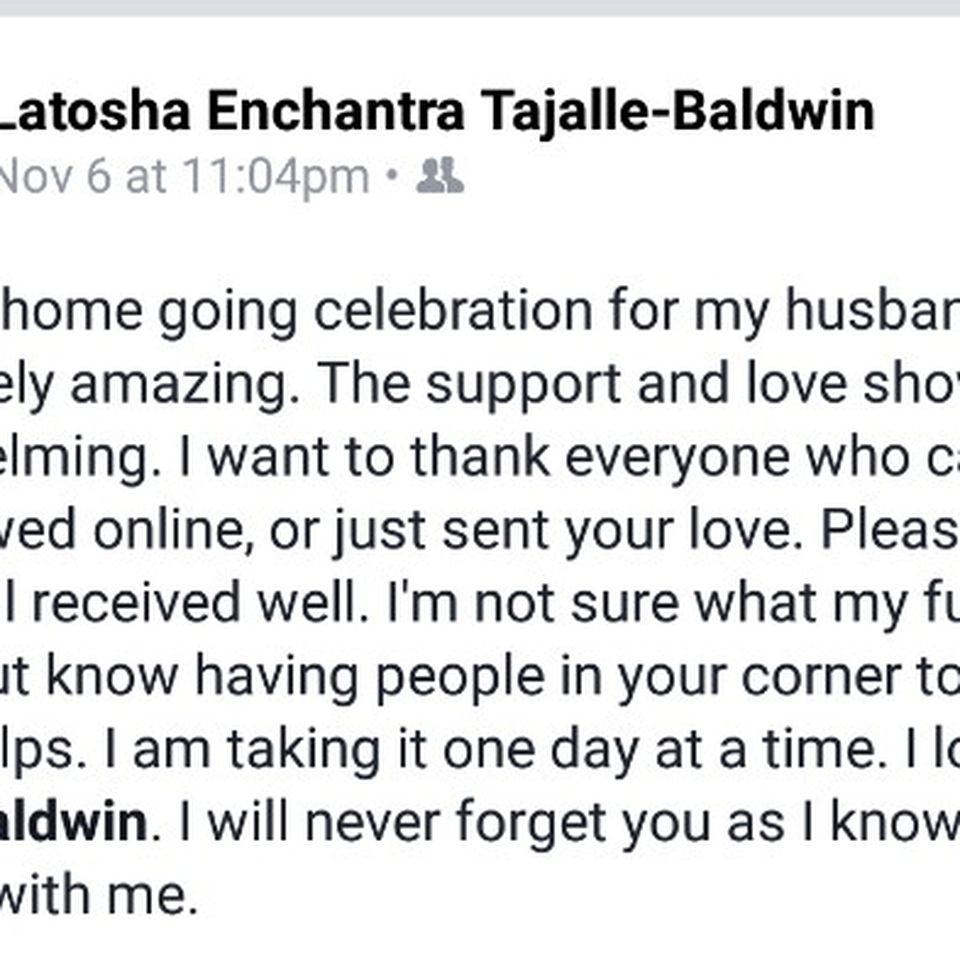
Task: Open Latosha Enchantra Tajalle-Baldwin's profile
Action: 437,110
